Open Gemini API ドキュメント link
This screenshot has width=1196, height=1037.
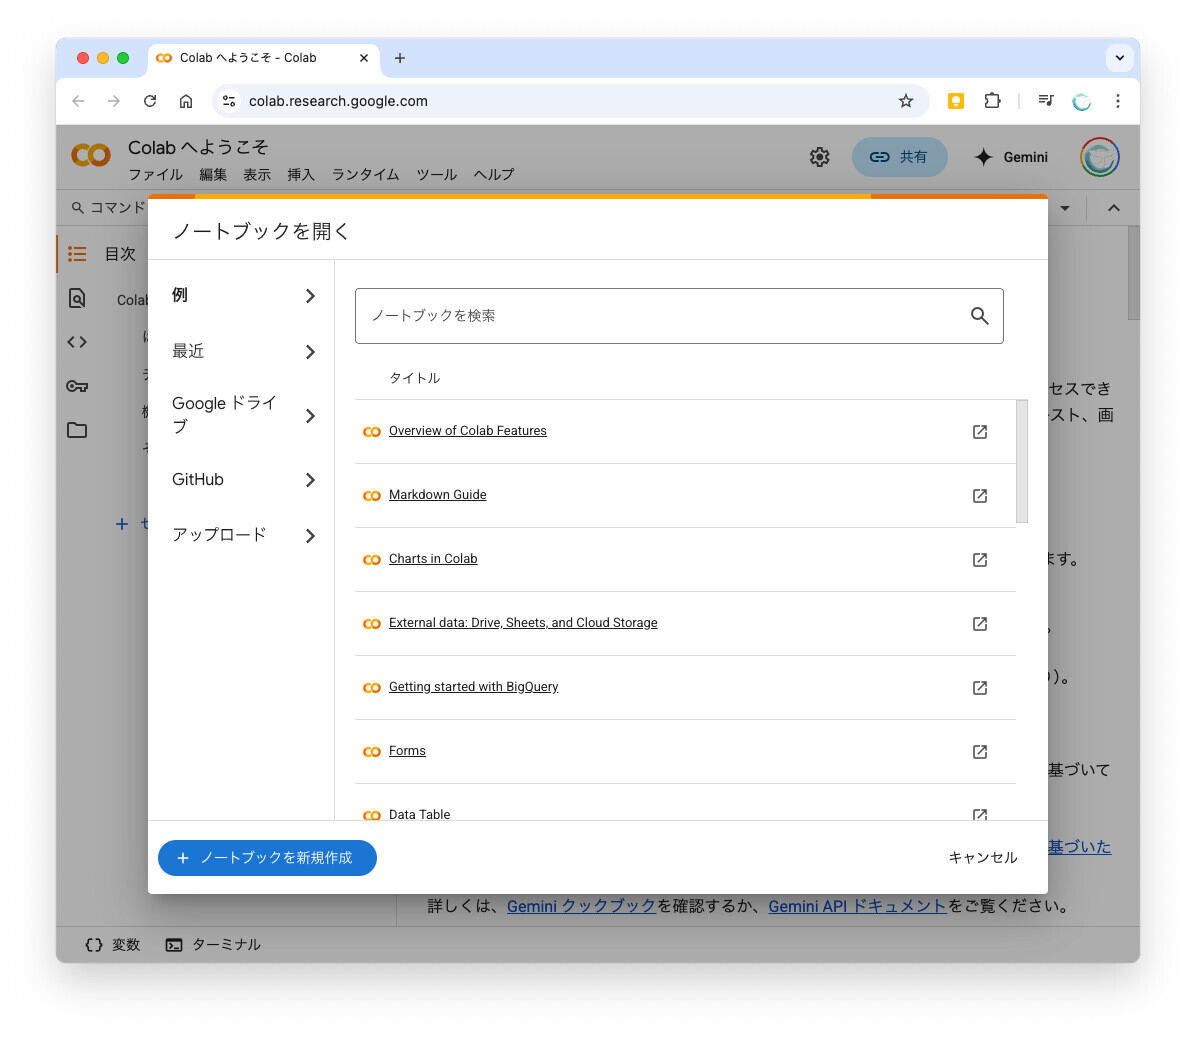click(857, 906)
